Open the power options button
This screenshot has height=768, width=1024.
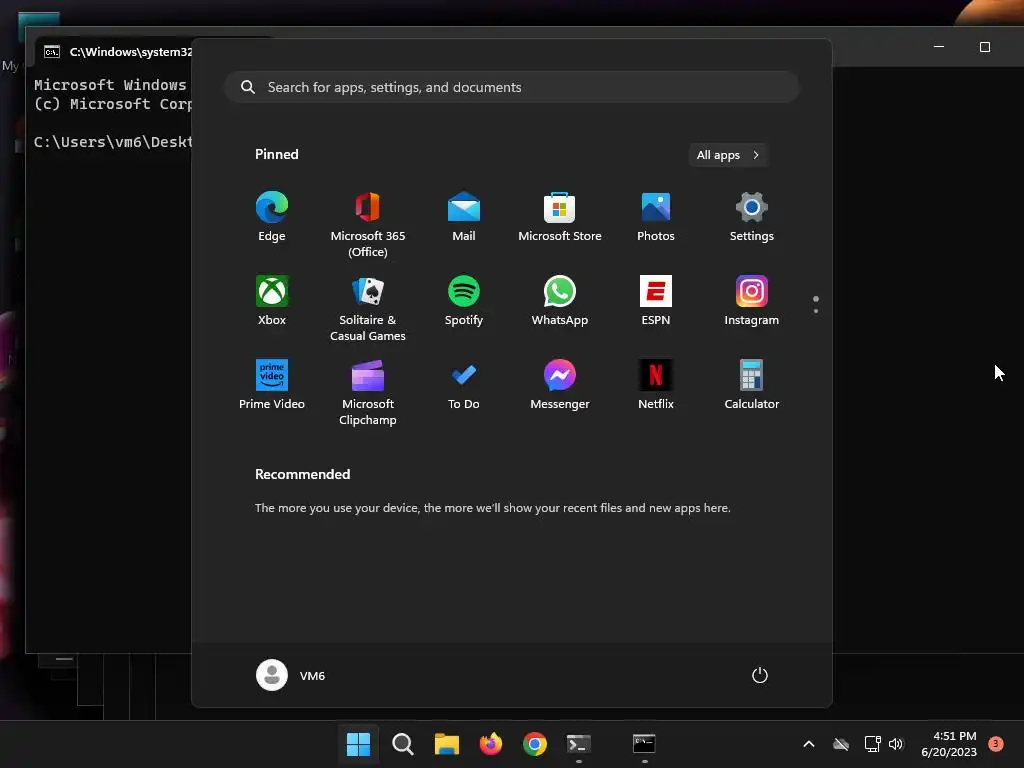coord(760,675)
